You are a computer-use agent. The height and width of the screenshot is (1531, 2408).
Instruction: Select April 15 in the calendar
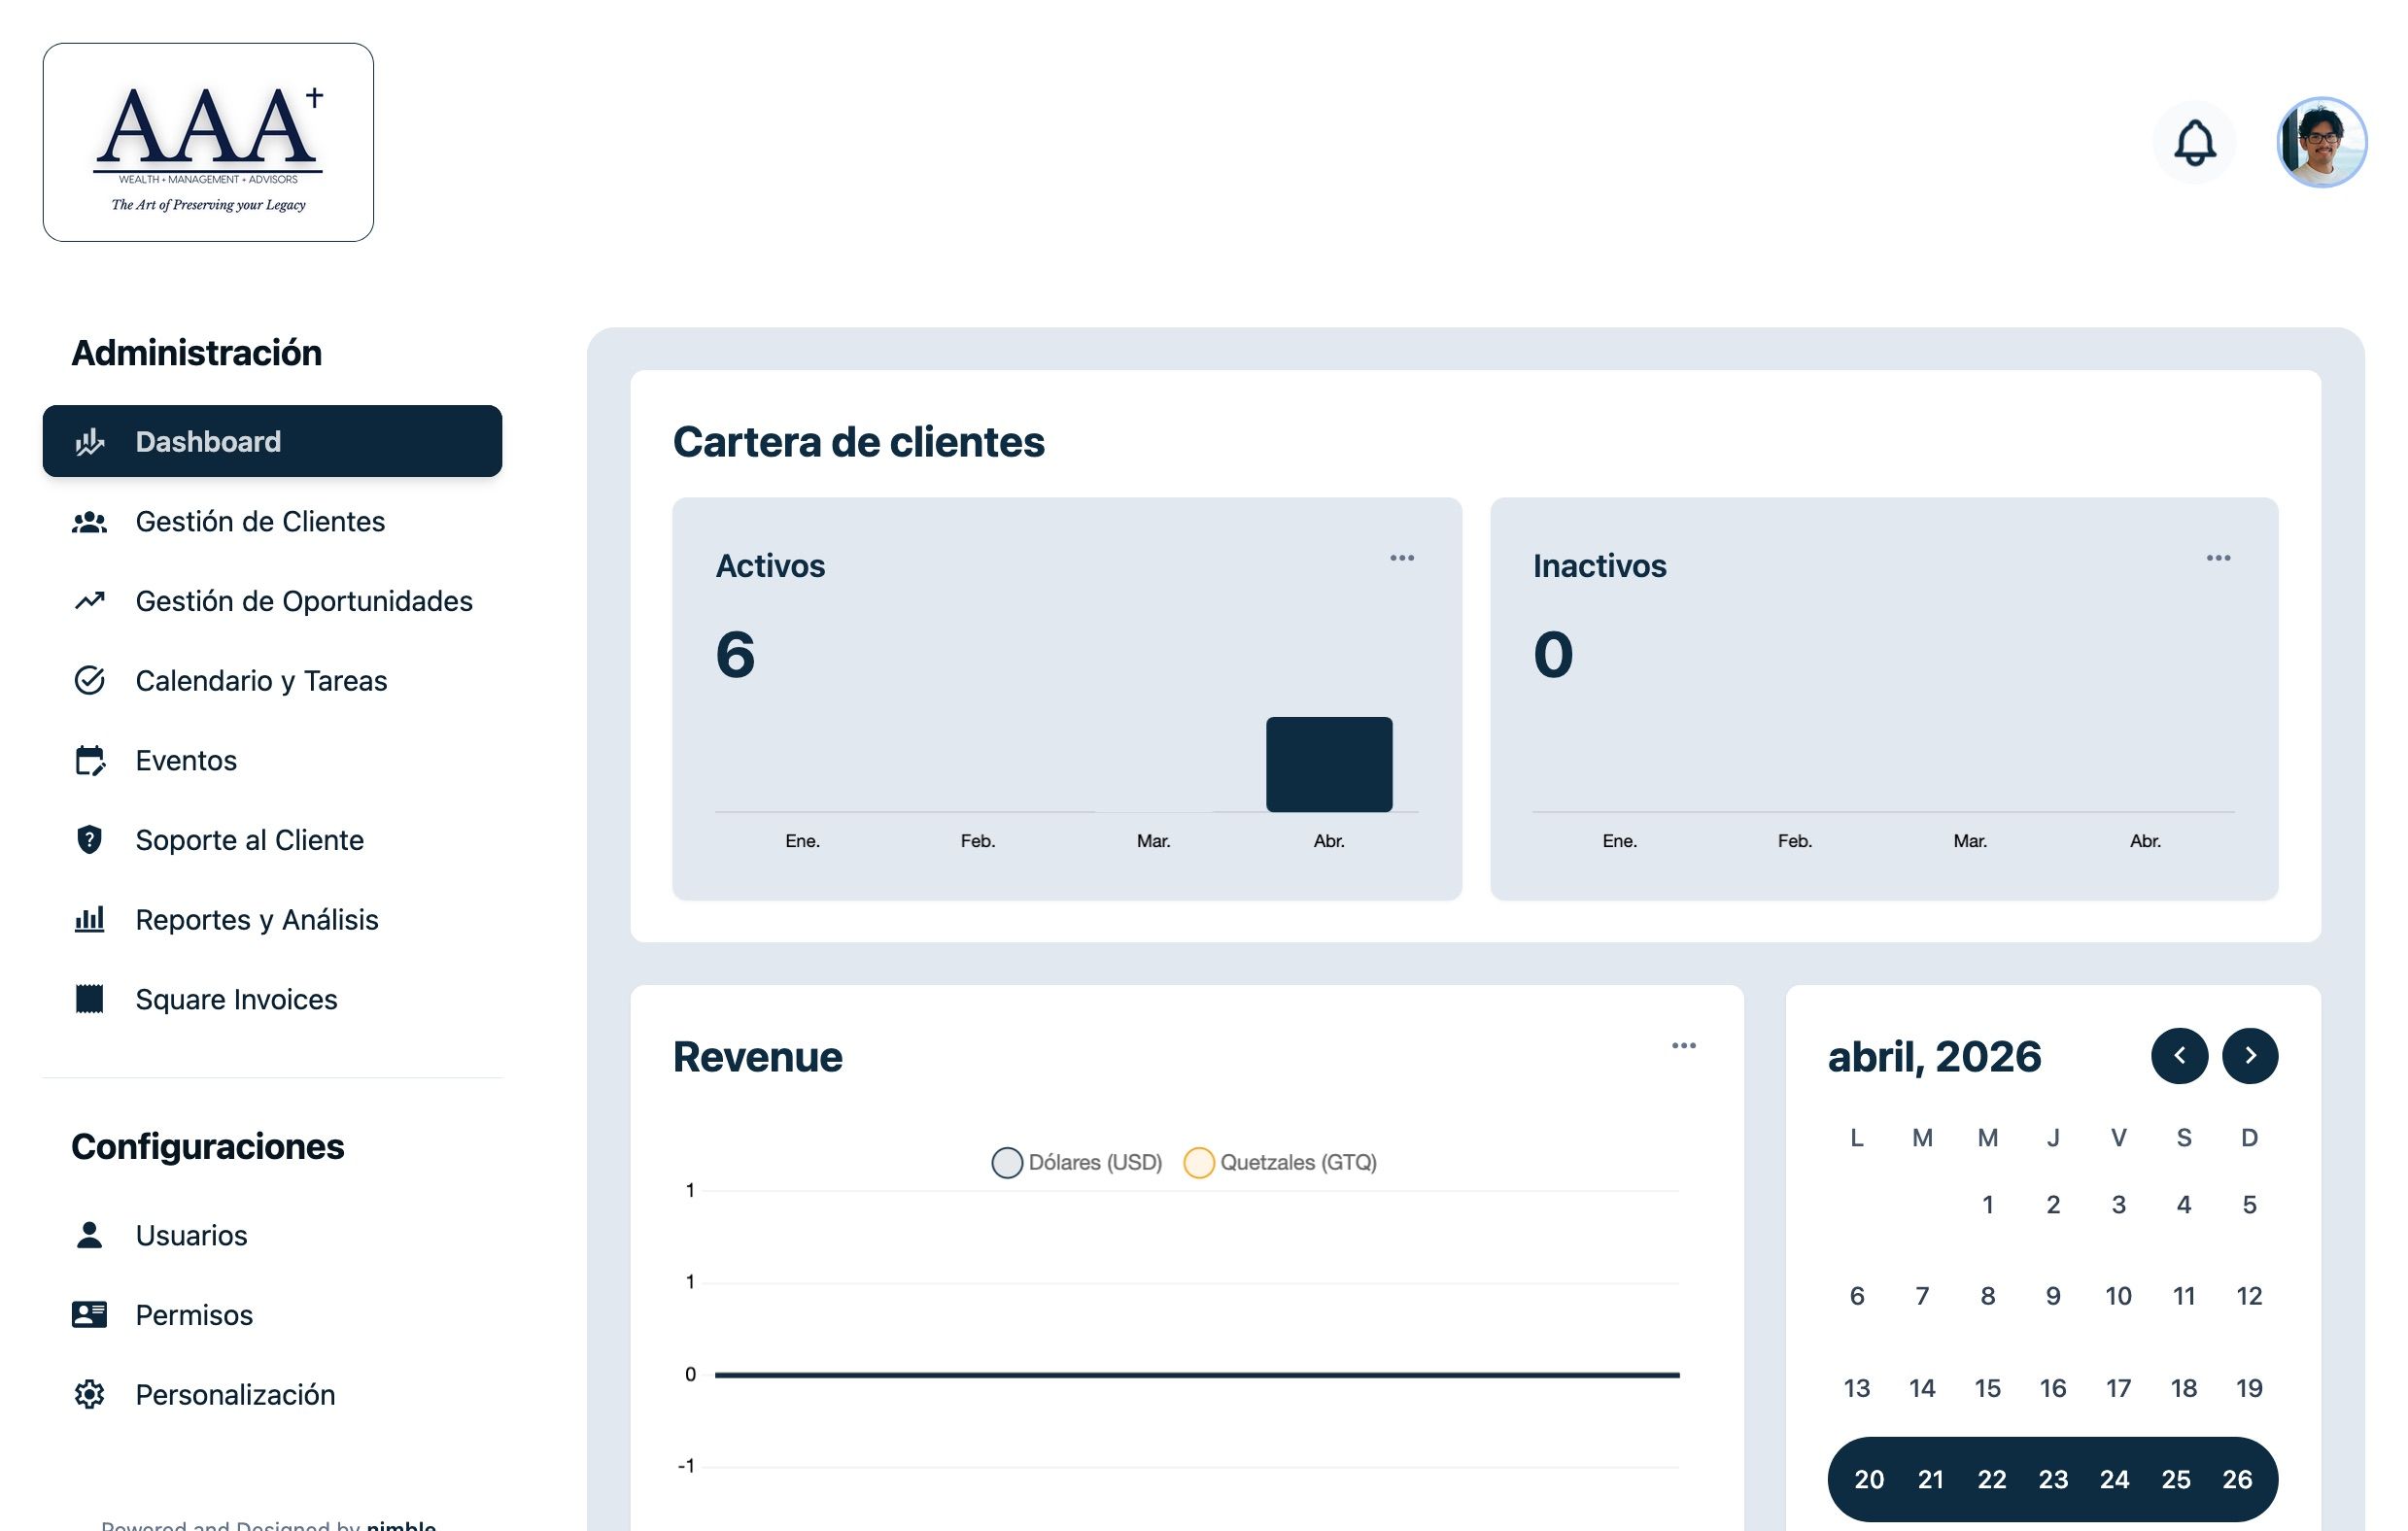(x=1988, y=1388)
